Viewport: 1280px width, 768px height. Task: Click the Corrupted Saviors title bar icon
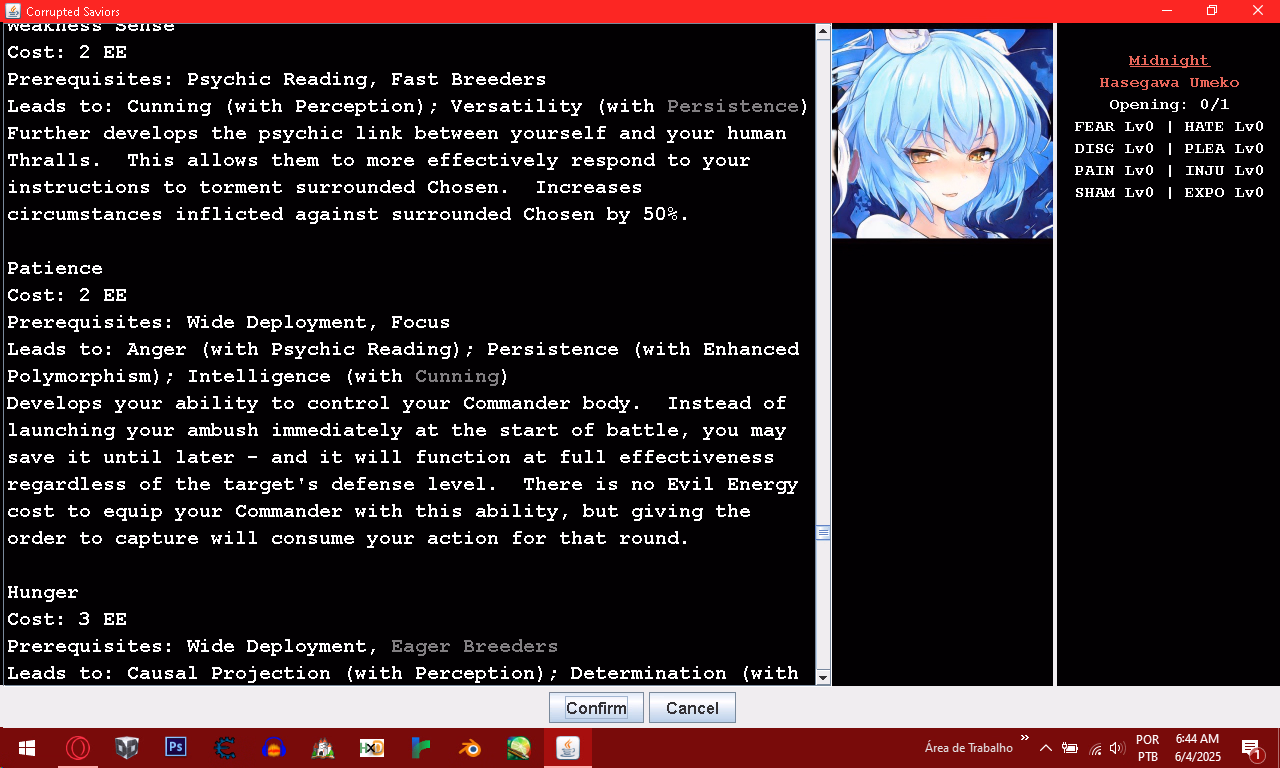pos(13,11)
